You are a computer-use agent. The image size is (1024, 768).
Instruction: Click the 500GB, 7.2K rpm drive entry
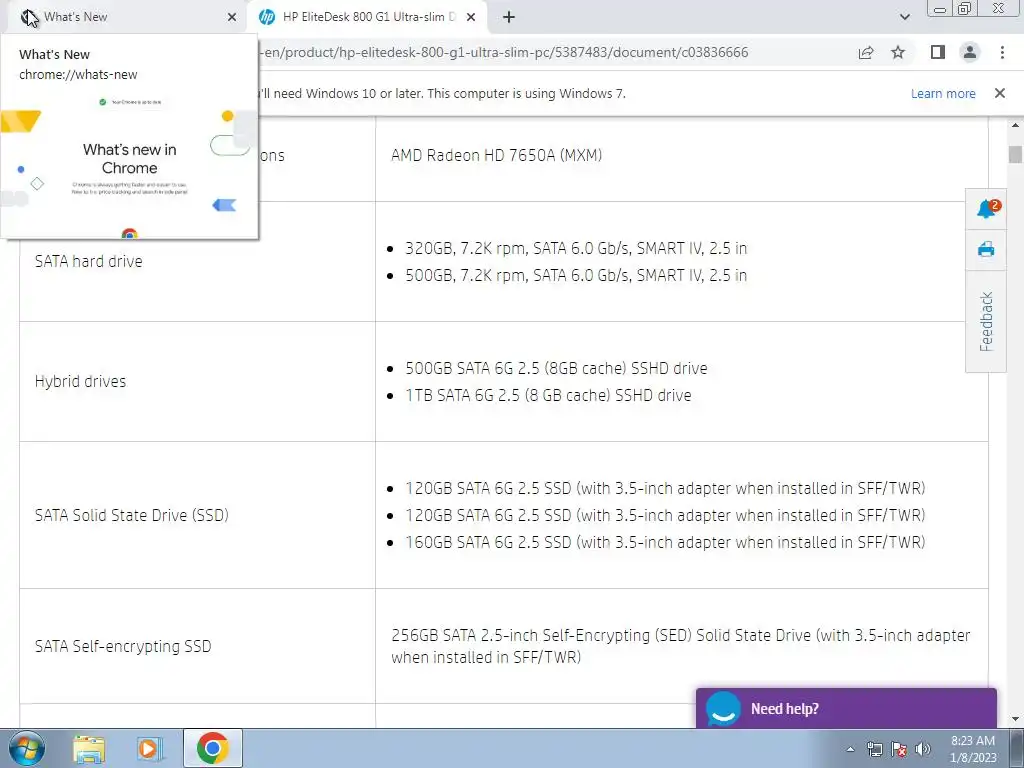[x=575, y=275]
